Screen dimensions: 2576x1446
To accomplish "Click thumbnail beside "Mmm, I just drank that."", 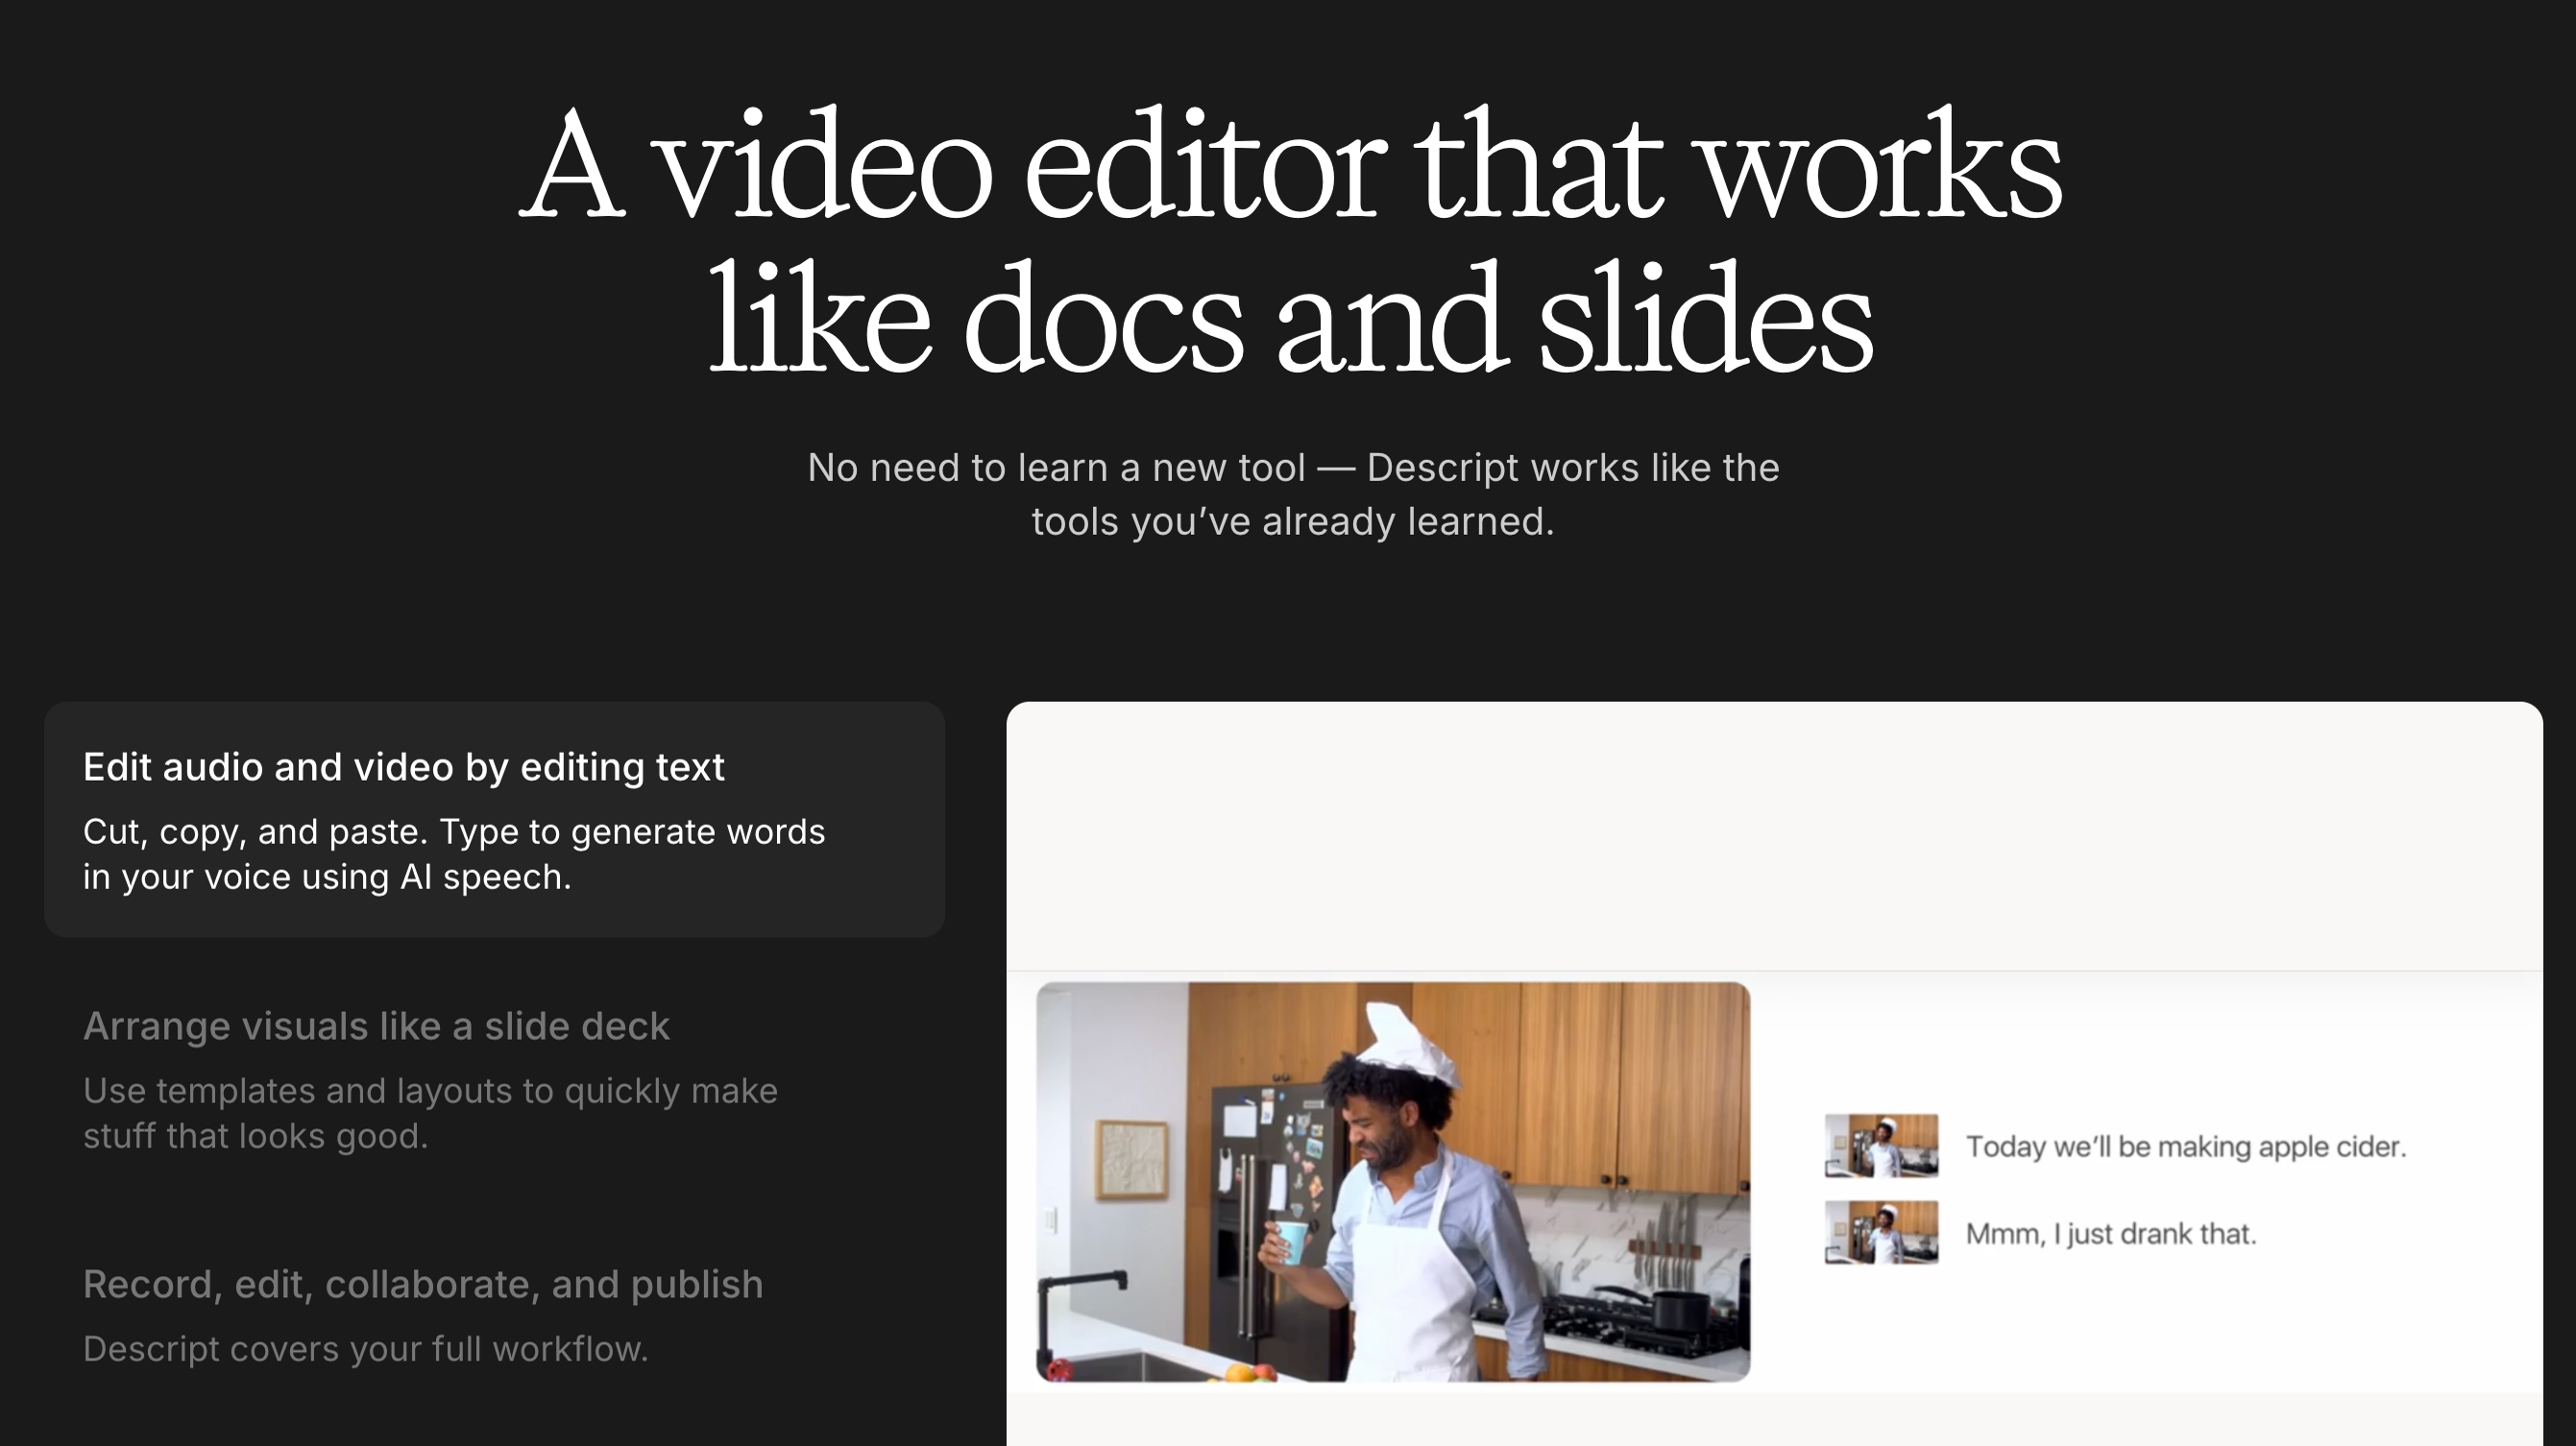I will pyautogui.click(x=1881, y=1232).
